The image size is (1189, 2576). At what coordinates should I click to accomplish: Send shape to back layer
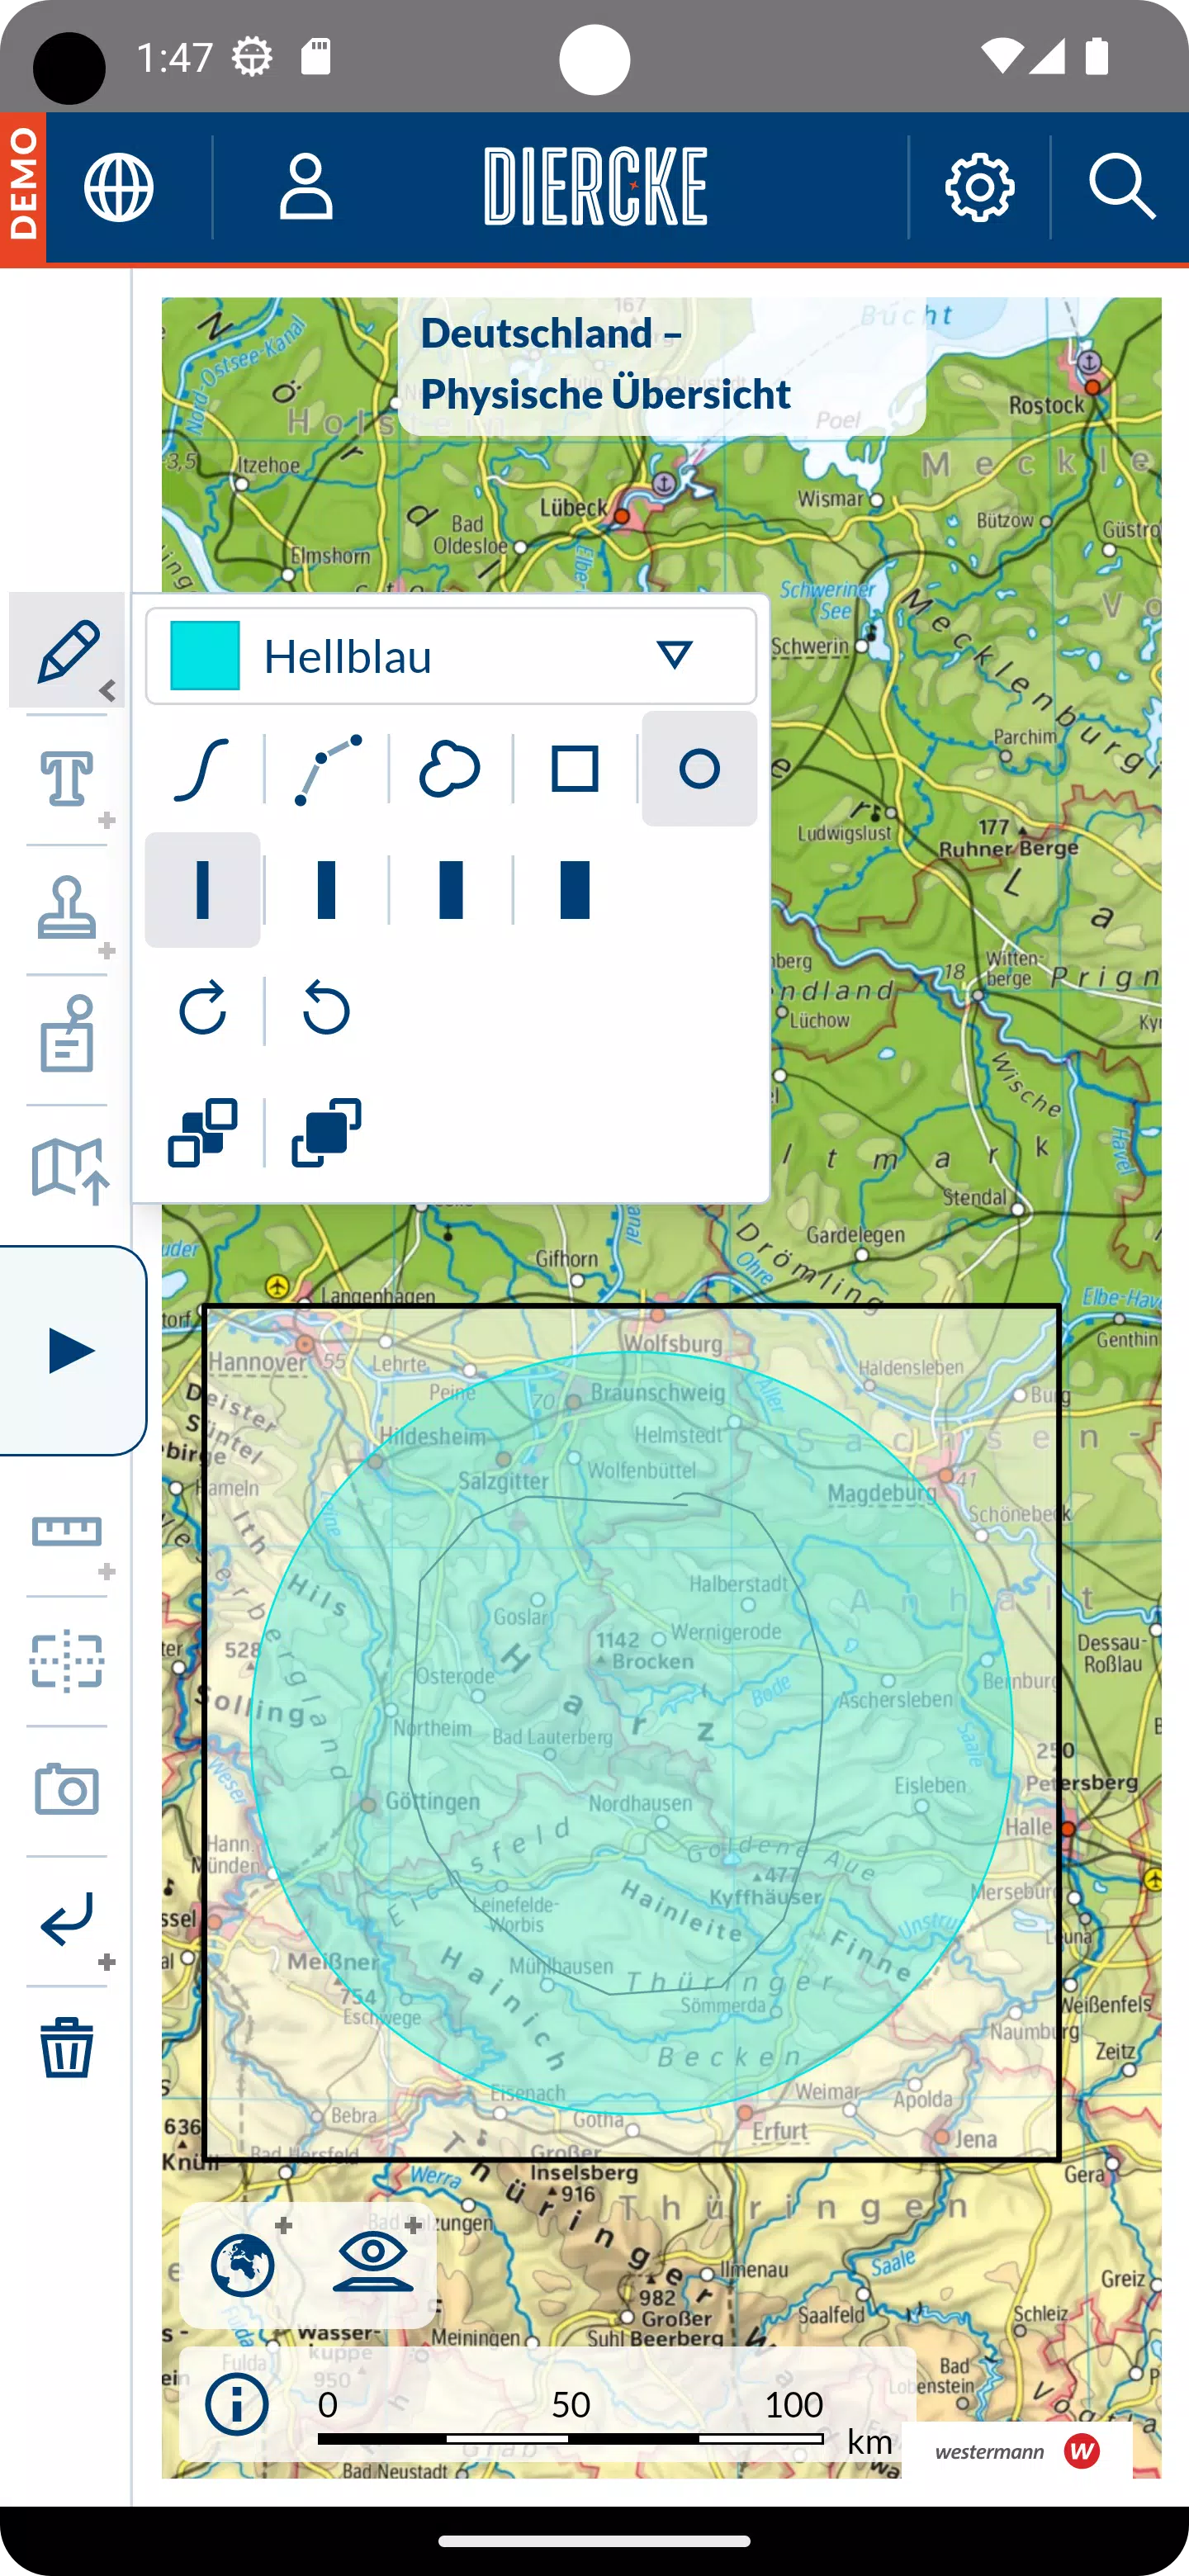coord(202,1132)
